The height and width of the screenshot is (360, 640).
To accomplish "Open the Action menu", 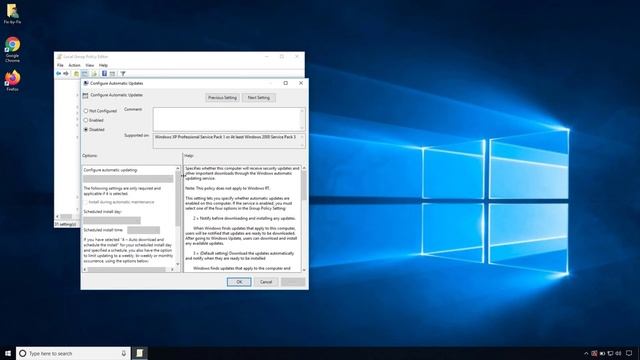I will click(x=74, y=65).
